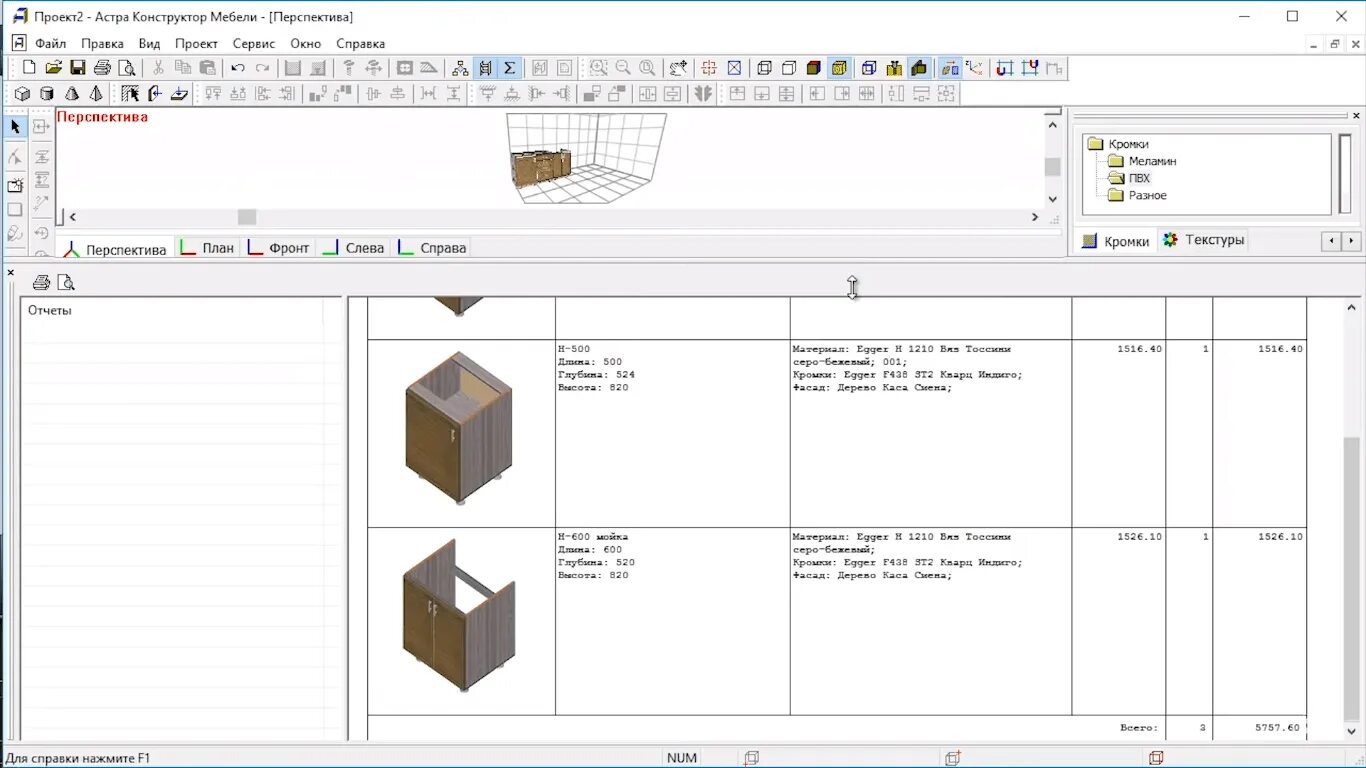The width and height of the screenshot is (1366, 768).
Task: Click panel tabs left scroll arrow
Action: [1331, 241]
